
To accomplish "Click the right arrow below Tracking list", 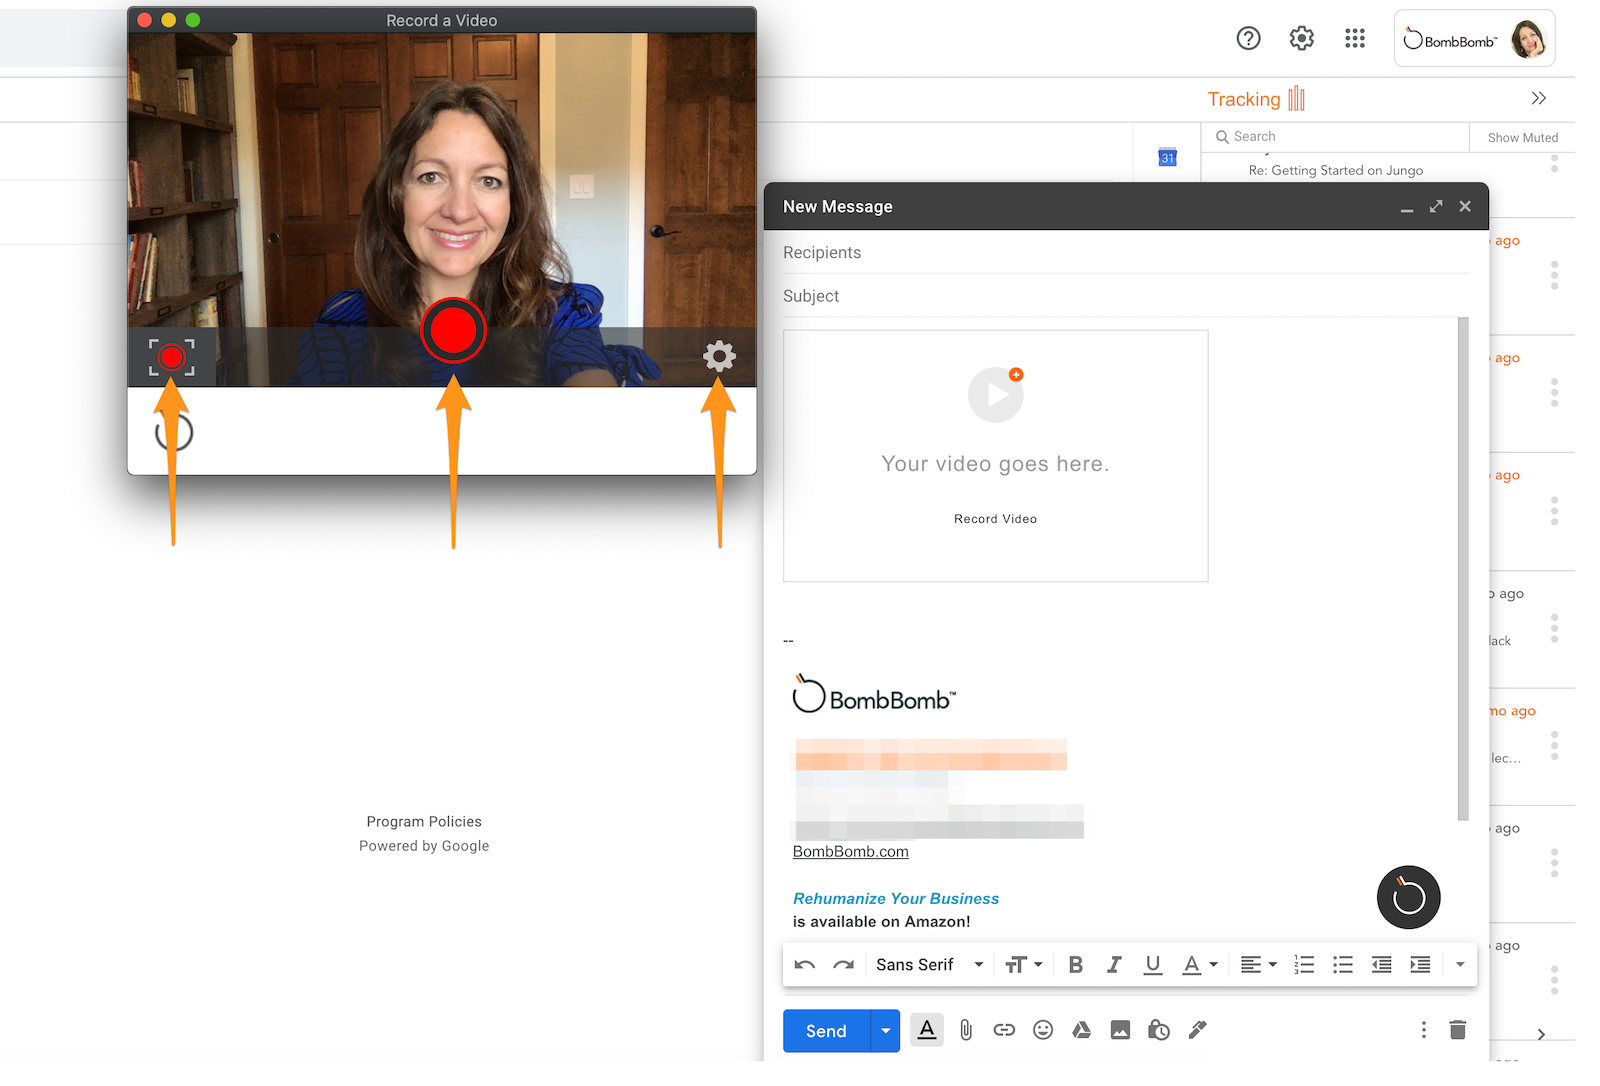I will coord(1541,1034).
